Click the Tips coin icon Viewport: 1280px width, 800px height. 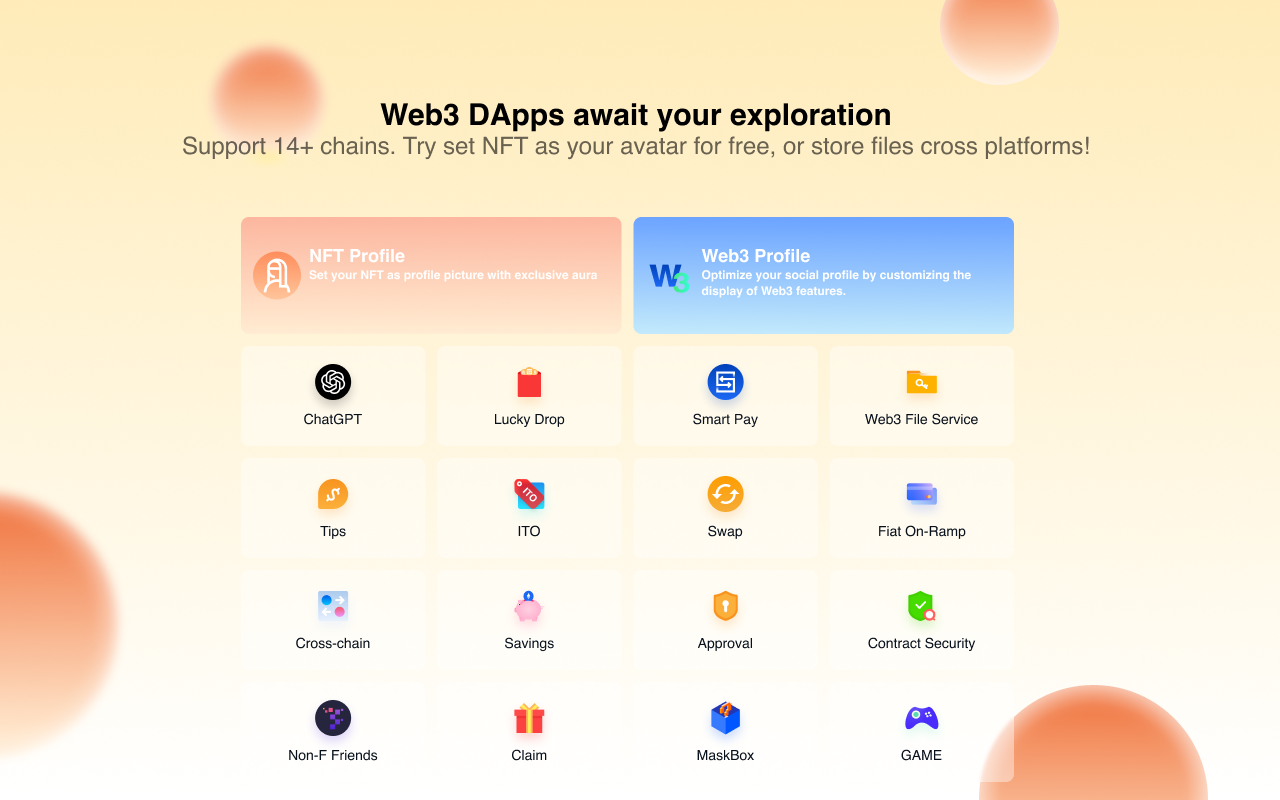(x=332, y=494)
